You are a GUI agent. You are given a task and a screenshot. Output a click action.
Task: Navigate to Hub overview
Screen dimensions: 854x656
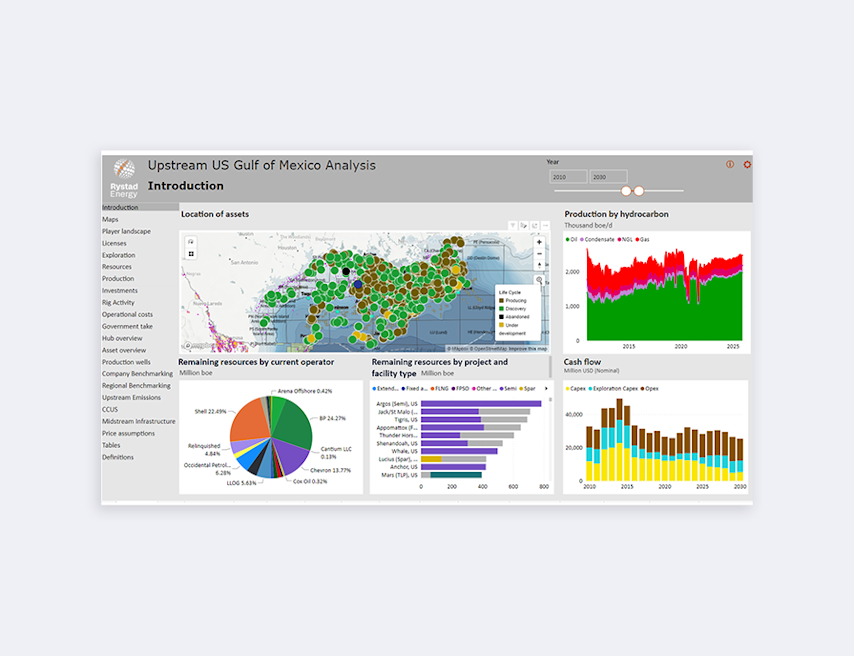(x=122, y=338)
